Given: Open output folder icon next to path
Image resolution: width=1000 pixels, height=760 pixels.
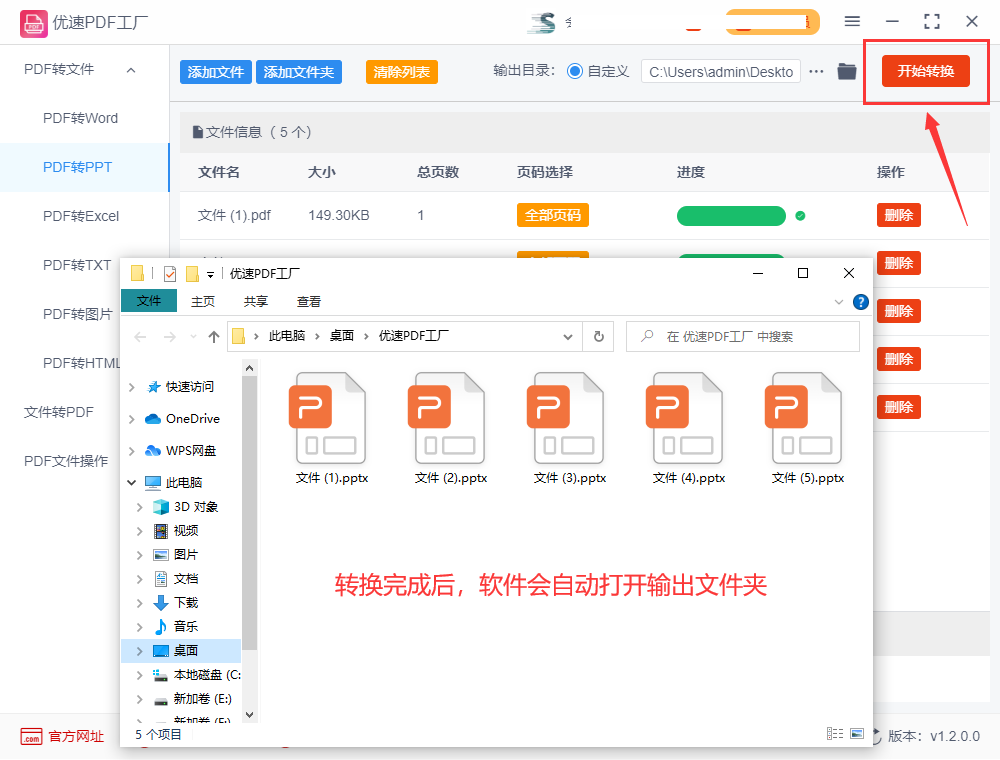Looking at the screenshot, I should (846, 71).
